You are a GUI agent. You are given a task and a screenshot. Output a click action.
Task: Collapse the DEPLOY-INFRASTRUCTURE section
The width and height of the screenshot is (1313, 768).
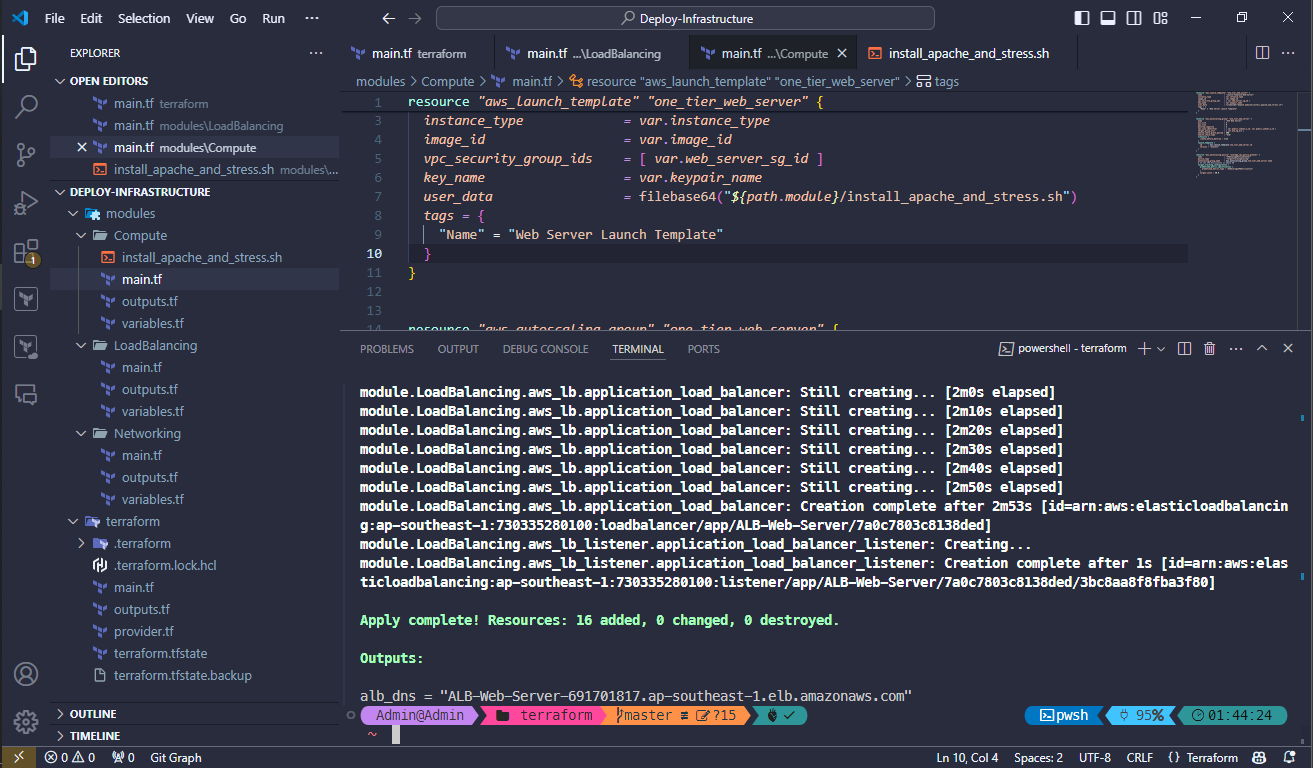[195, 191]
